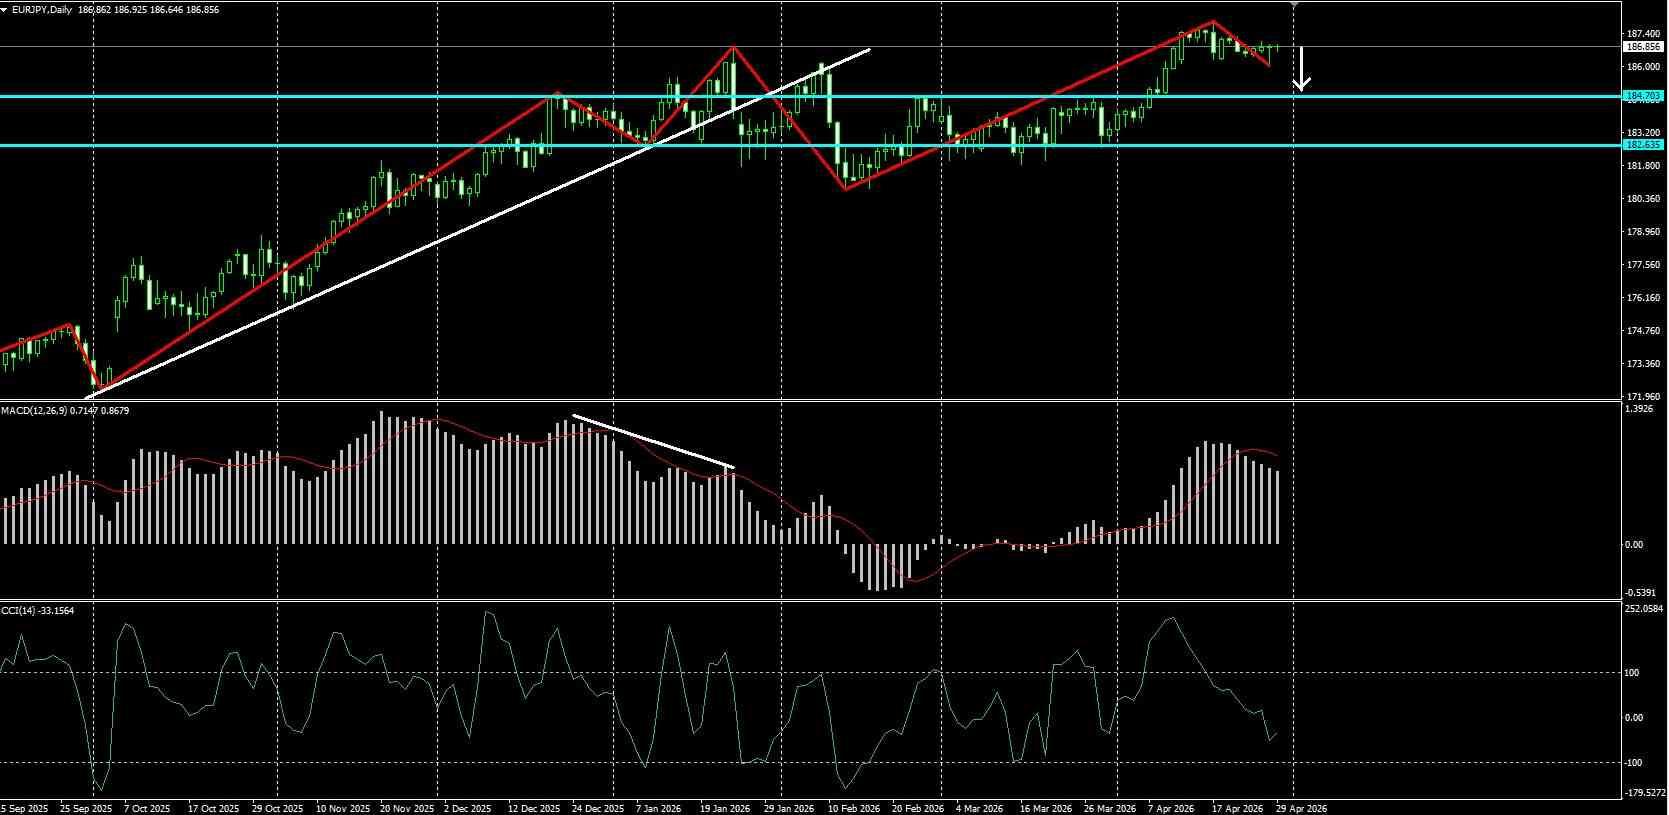Select the 182.635 cyan price label
Screen dimensions: 1669x815
(x=1643, y=145)
